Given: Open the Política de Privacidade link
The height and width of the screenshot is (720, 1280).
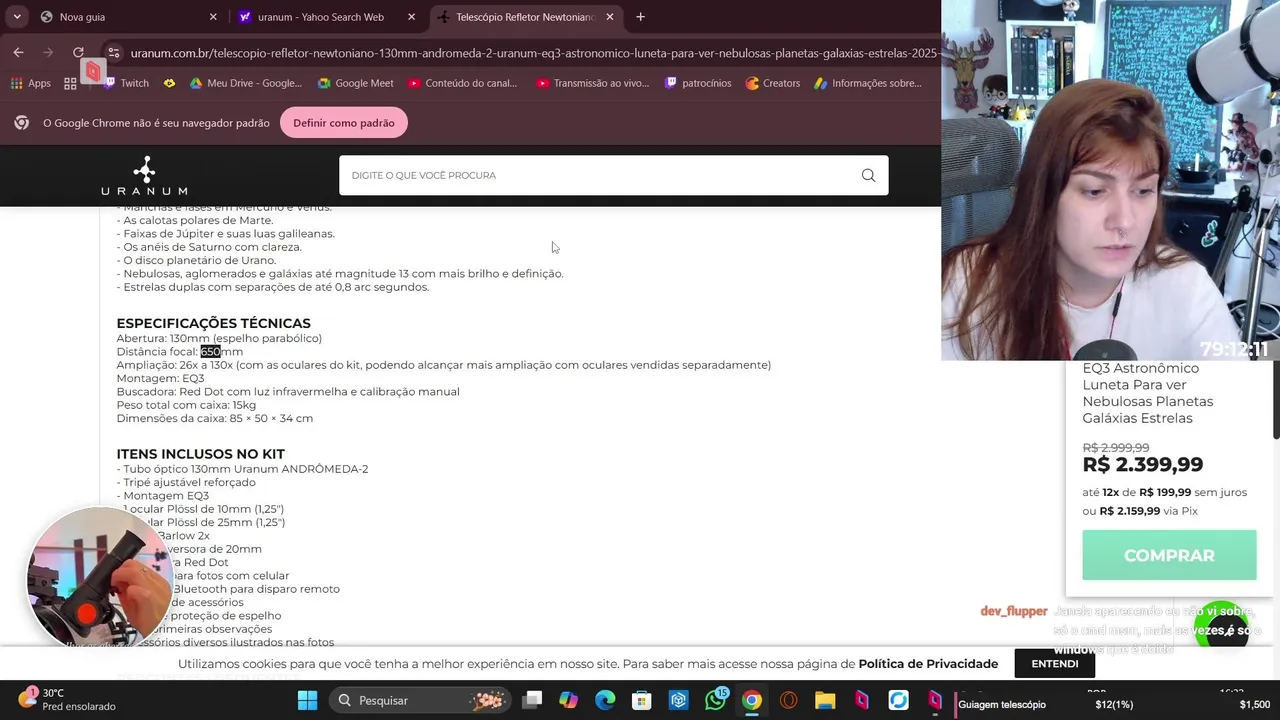Looking at the screenshot, I should click(x=928, y=664).
